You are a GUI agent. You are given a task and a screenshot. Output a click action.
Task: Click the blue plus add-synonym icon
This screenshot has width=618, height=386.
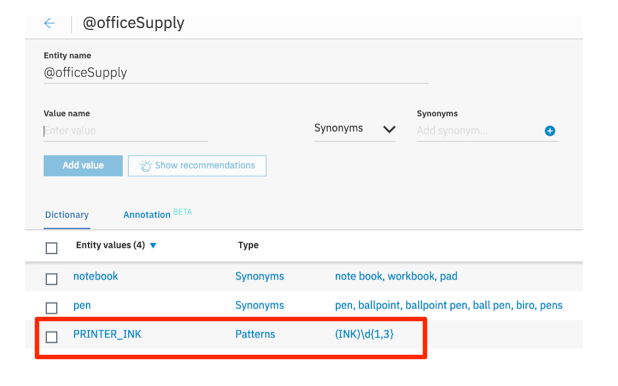click(x=550, y=131)
